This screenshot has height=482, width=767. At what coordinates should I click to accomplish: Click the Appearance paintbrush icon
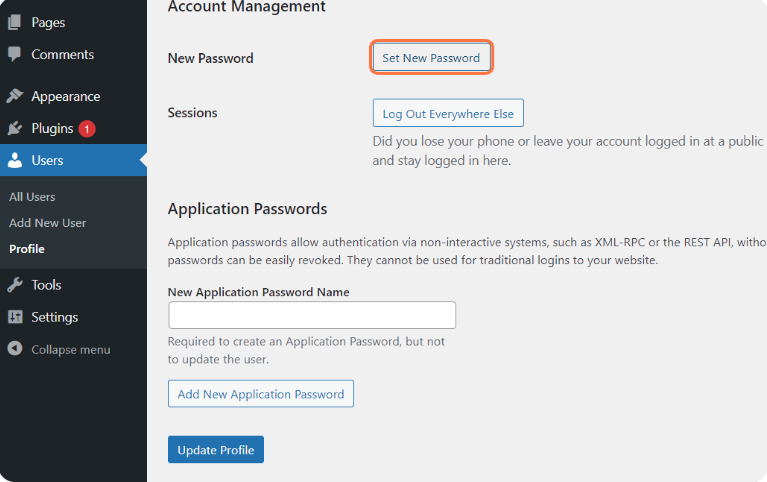point(14,97)
